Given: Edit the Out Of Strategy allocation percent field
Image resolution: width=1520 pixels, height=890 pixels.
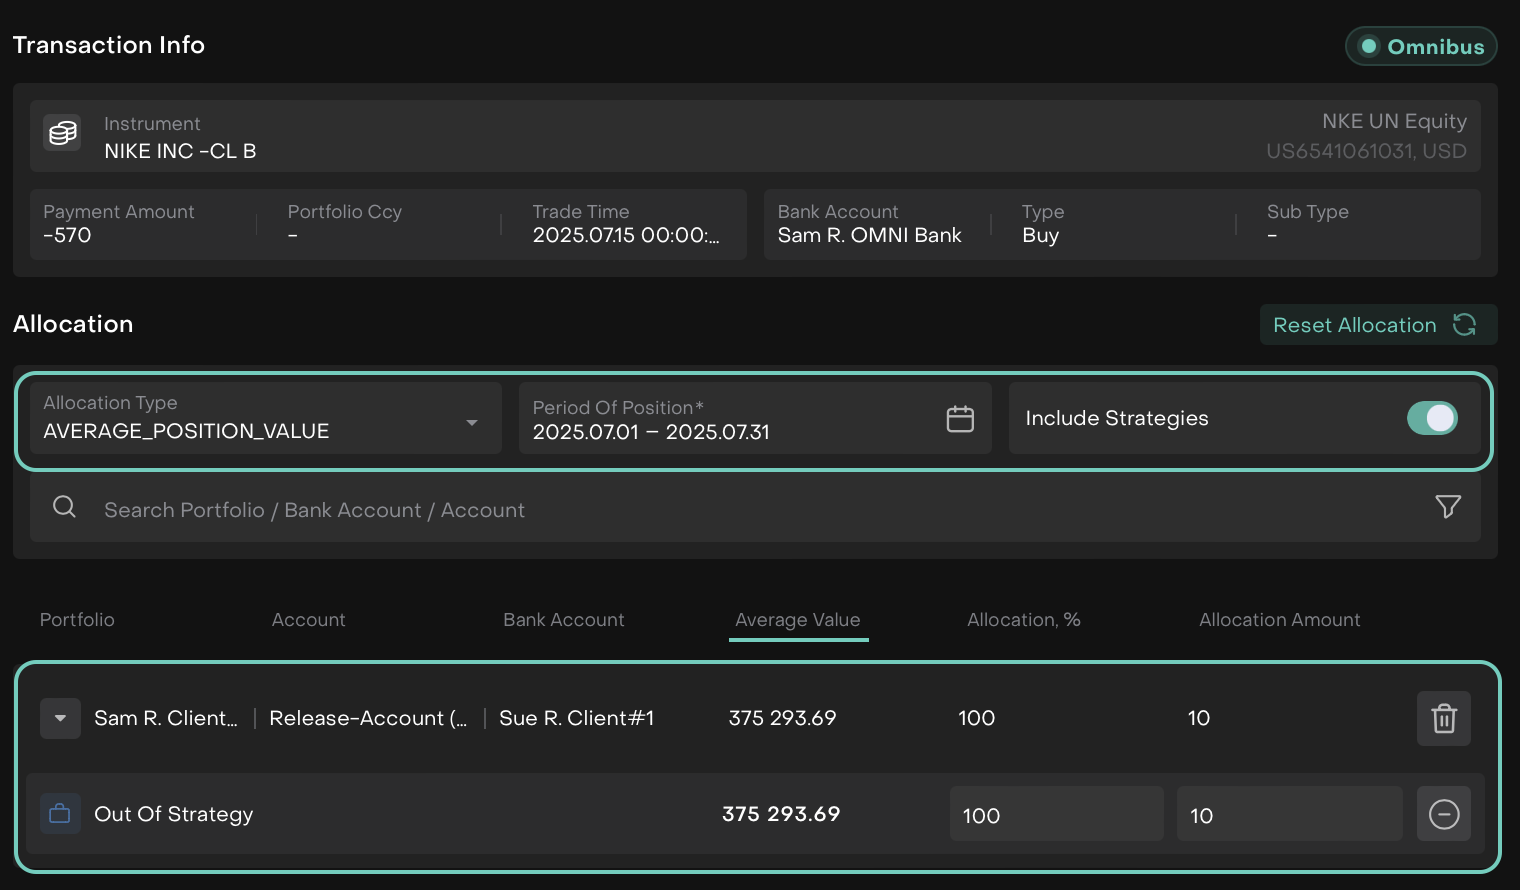Looking at the screenshot, I should 1056,814.
